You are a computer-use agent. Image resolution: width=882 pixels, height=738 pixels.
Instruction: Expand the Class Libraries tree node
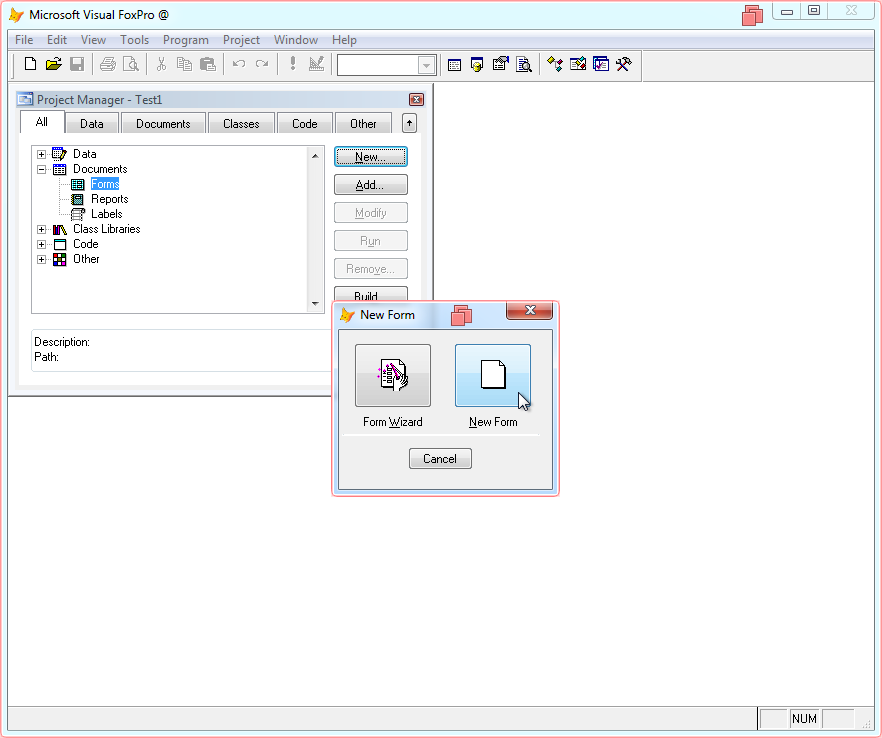pyautogui.click(x=42, y=230)
